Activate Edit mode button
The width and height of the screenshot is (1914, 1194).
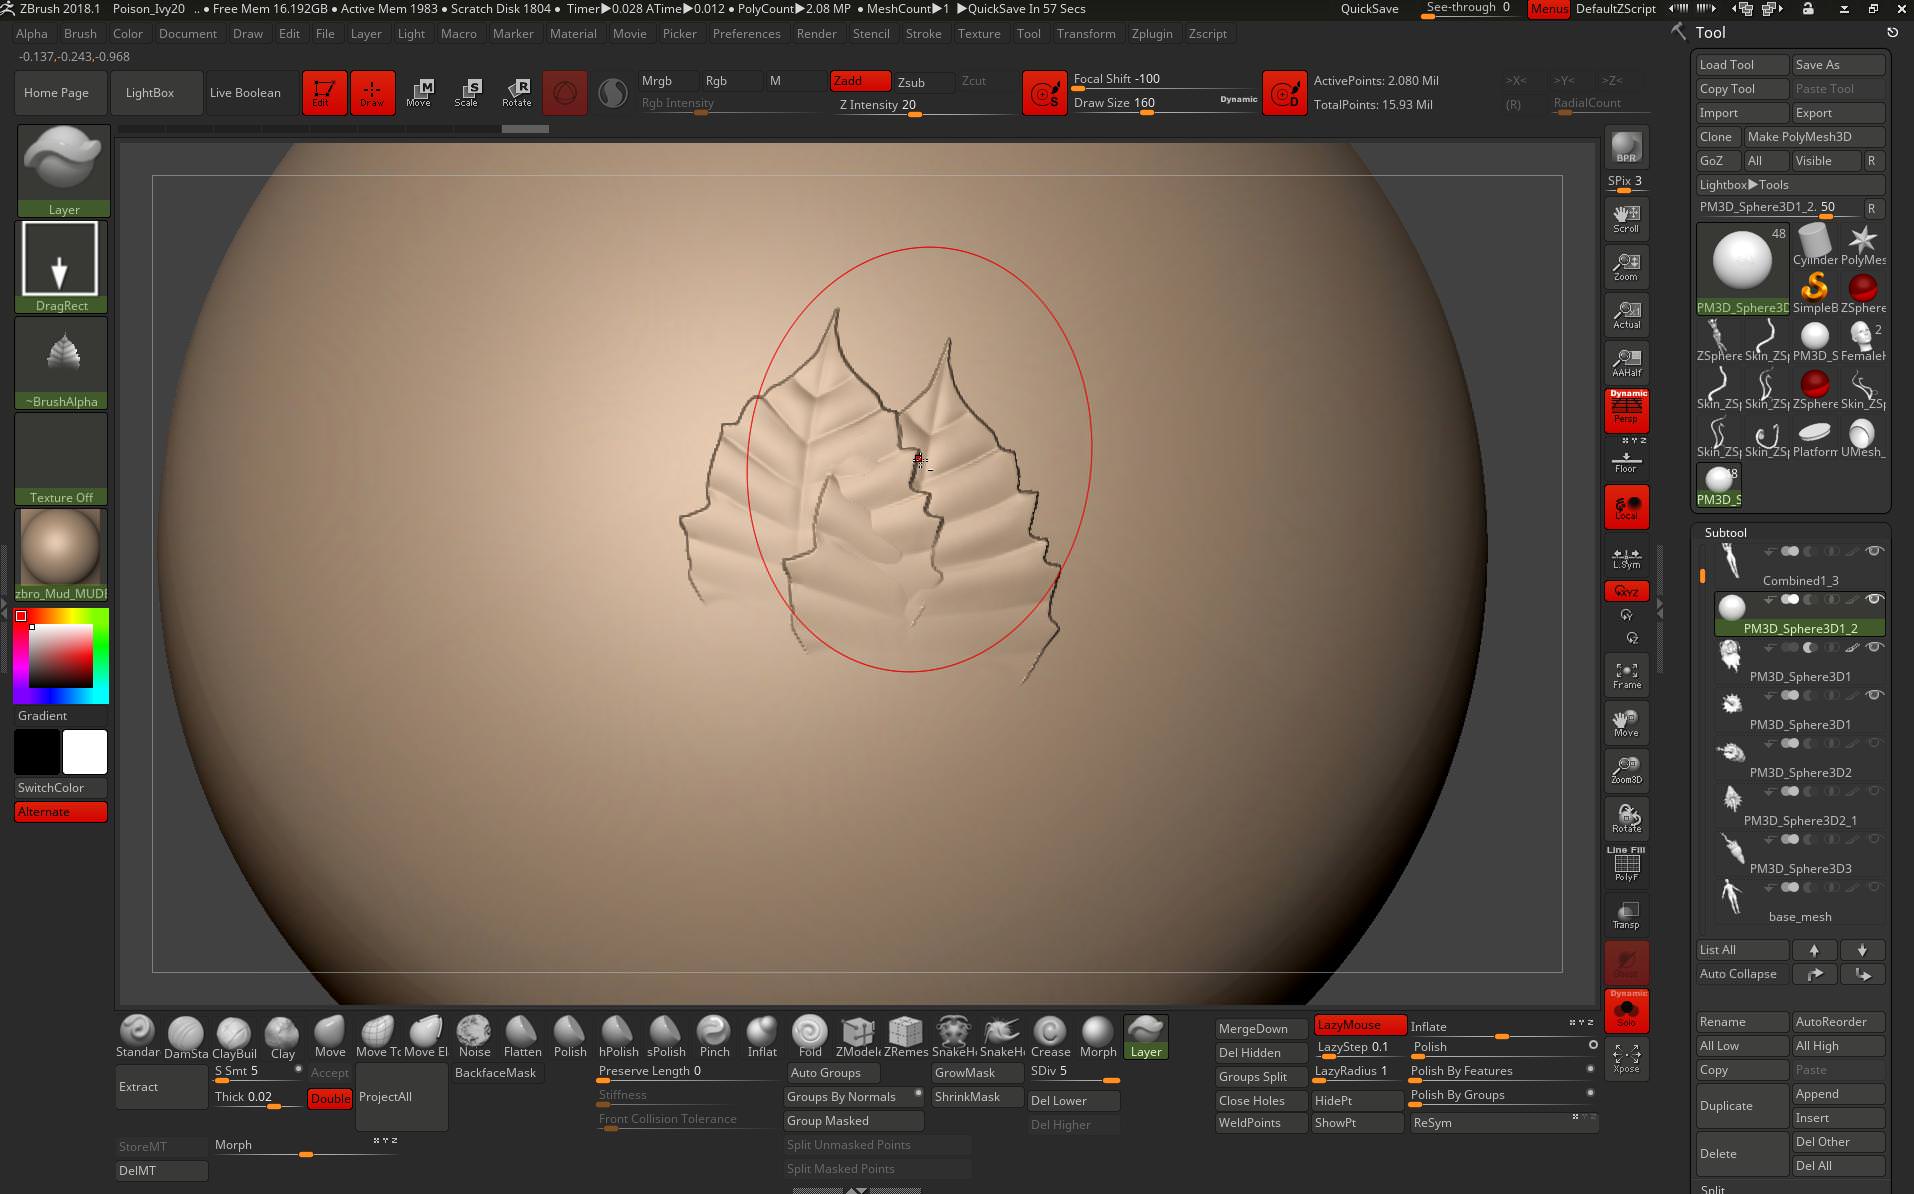tap(324, 93)
